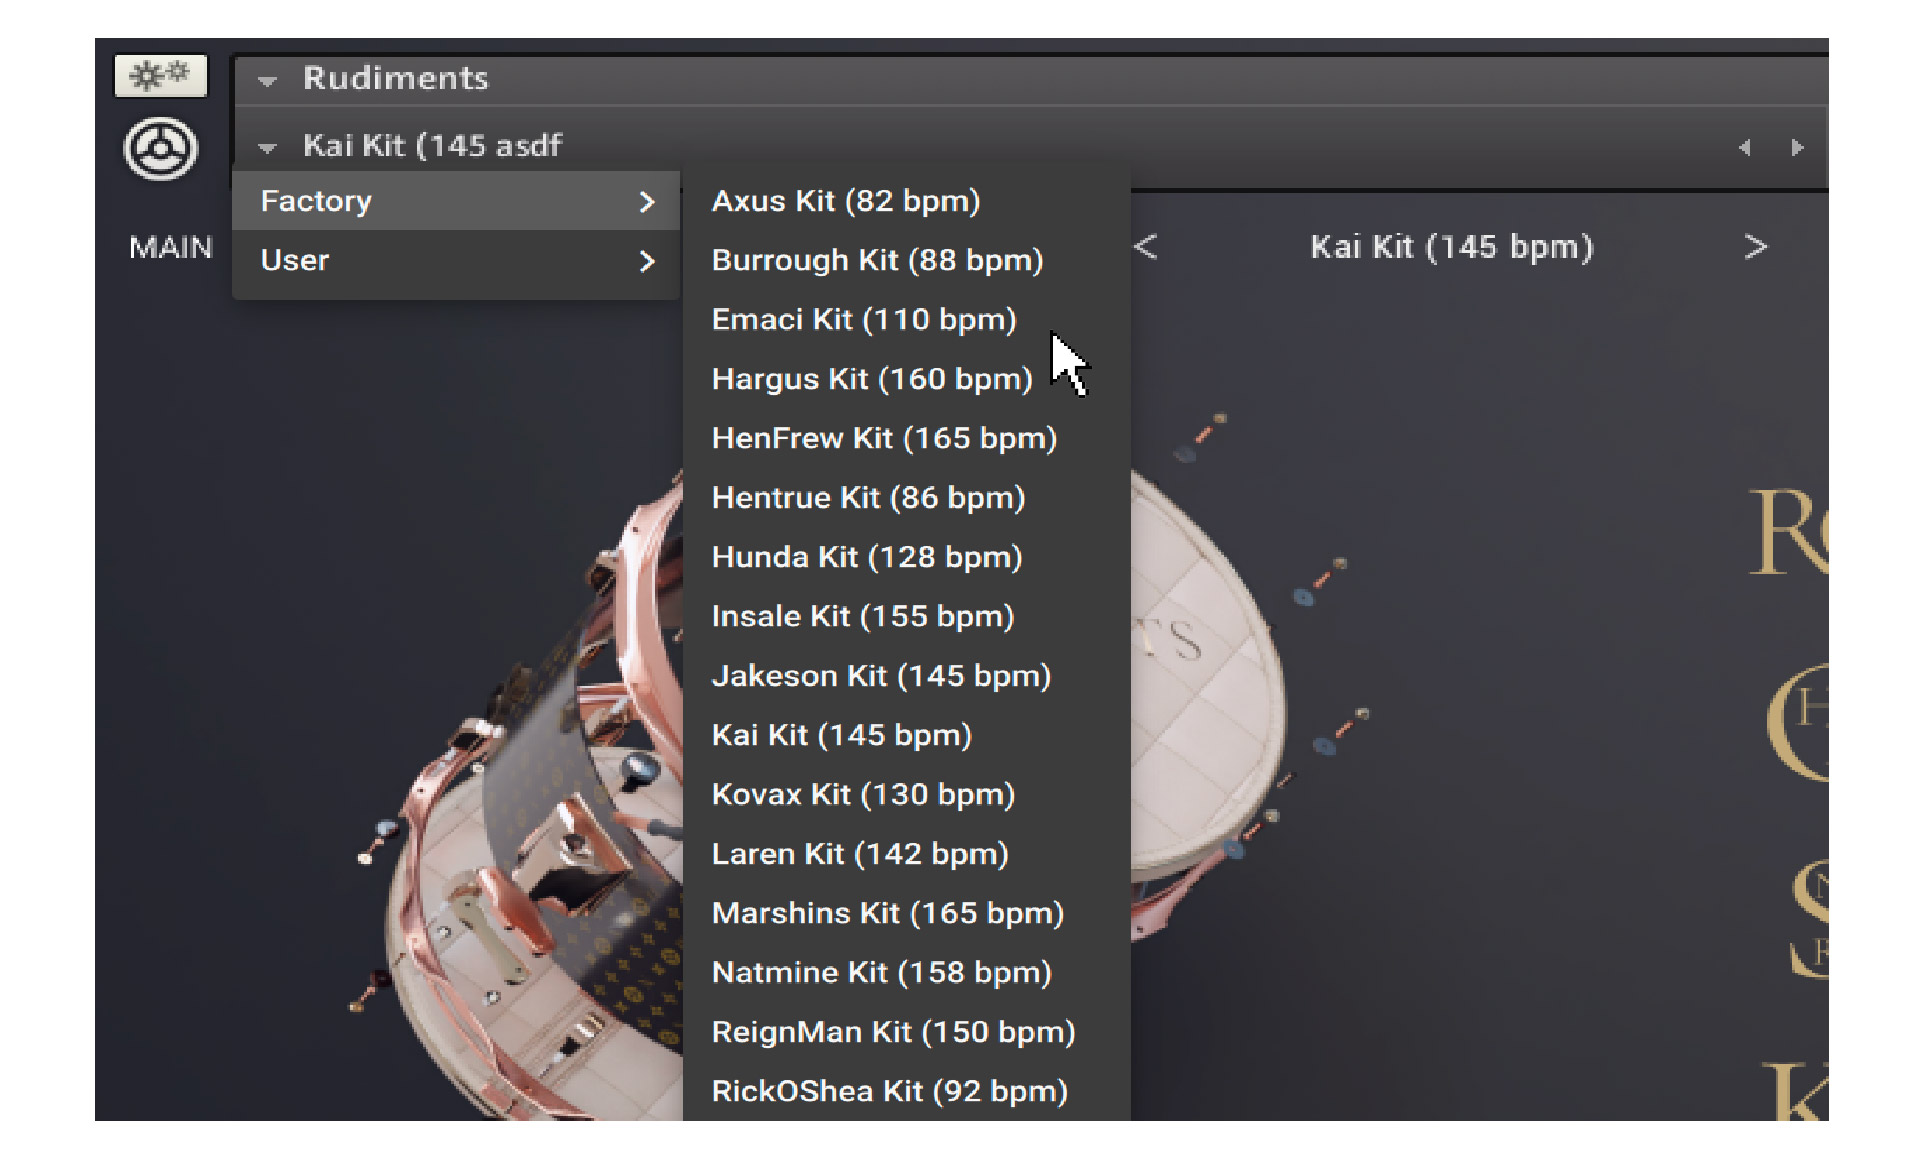Viewport: 1924px width, 1158px height.
Task: Click the small next preset arrow
Action: coord(1797,147)
